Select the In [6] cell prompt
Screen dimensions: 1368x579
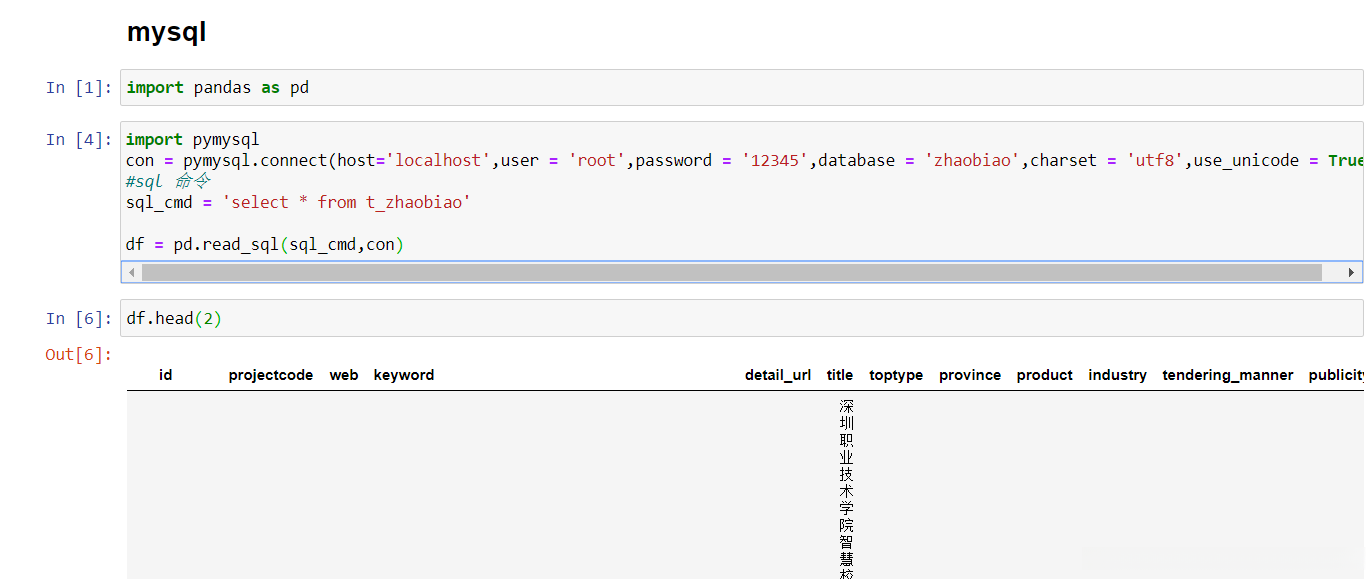(79, 319)
